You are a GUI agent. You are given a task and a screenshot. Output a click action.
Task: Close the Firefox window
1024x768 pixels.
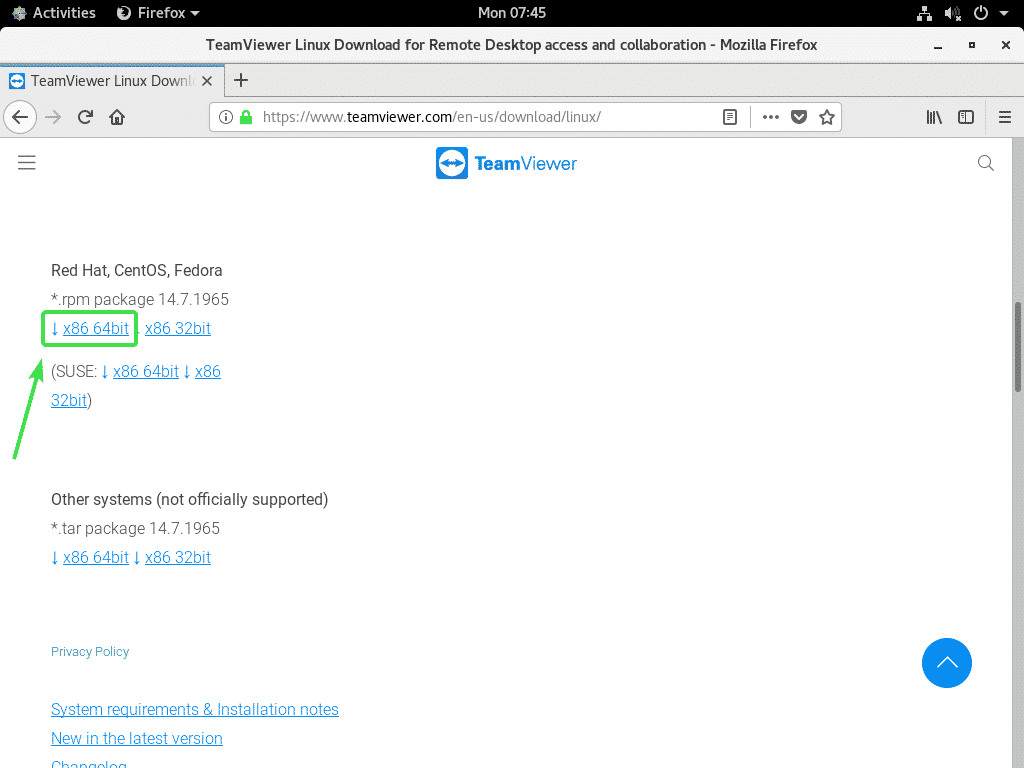(x=1006, y=45)
